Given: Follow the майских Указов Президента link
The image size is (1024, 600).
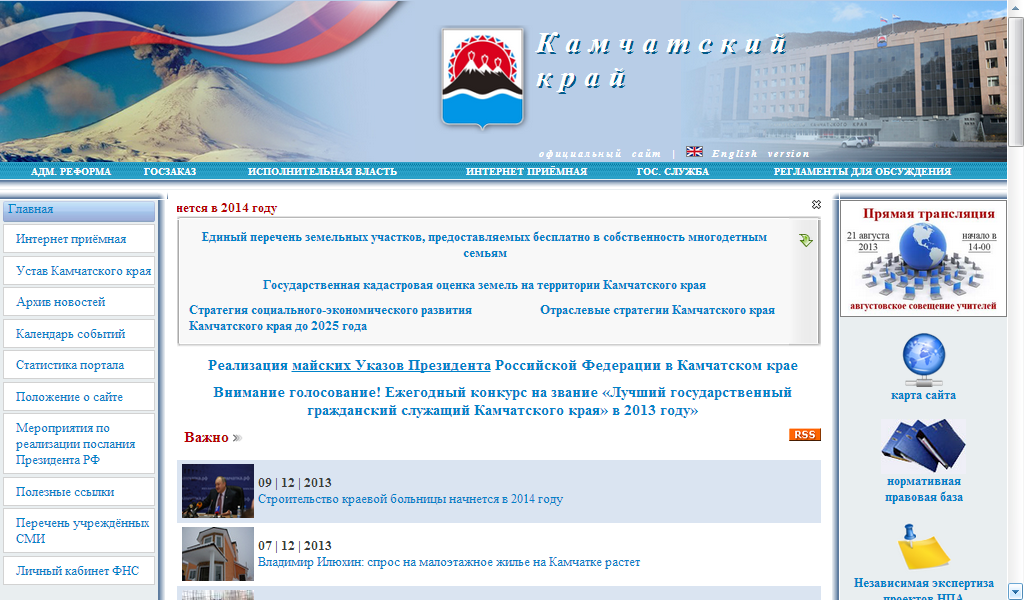Looking at the screenshot, I should pyautogui.click(x=391, y=366).
